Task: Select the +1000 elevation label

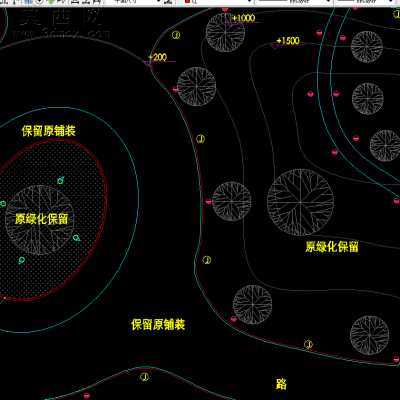Action: click(x=244, y=18)
